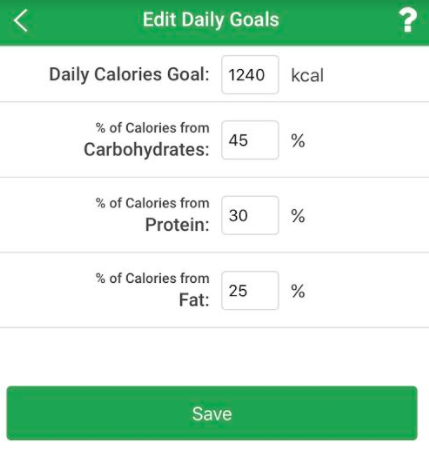Focus the Carbohydrates percentage field showing 45

pos(250,140)
